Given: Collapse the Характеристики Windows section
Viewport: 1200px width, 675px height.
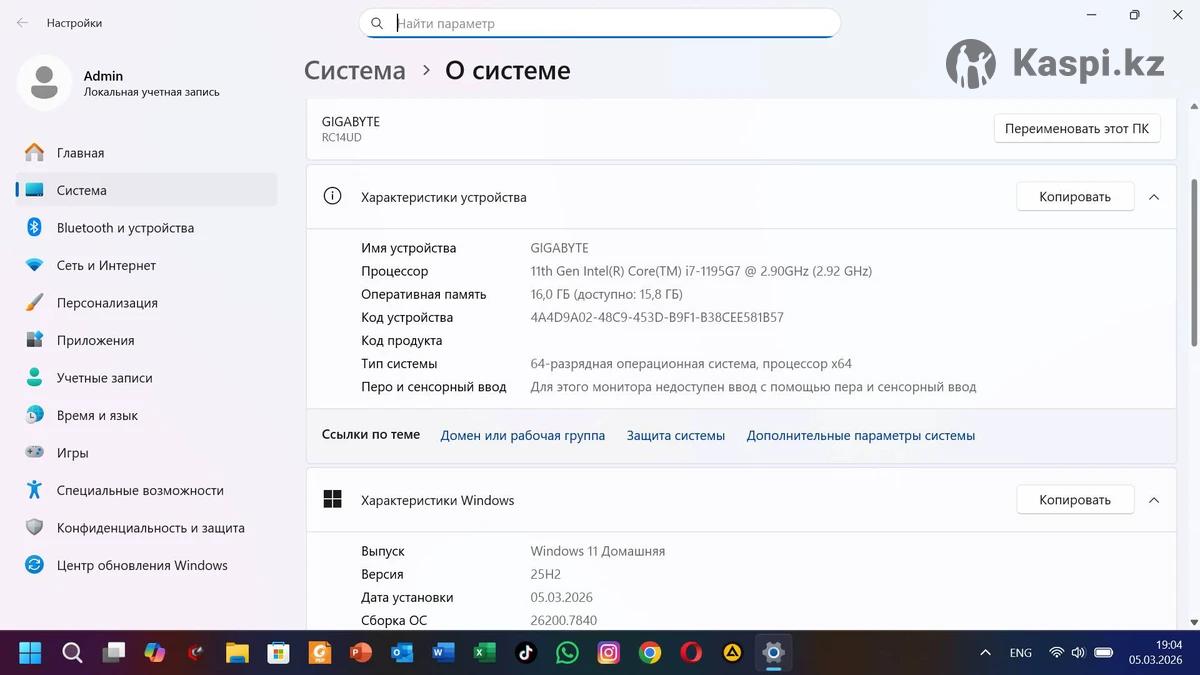Looking at the screenshot, I should (x=1154, y=500).
